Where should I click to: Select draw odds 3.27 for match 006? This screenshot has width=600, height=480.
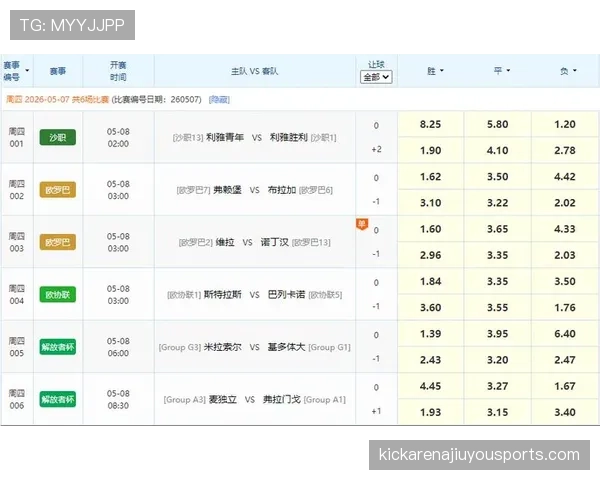tap(497, 387)
